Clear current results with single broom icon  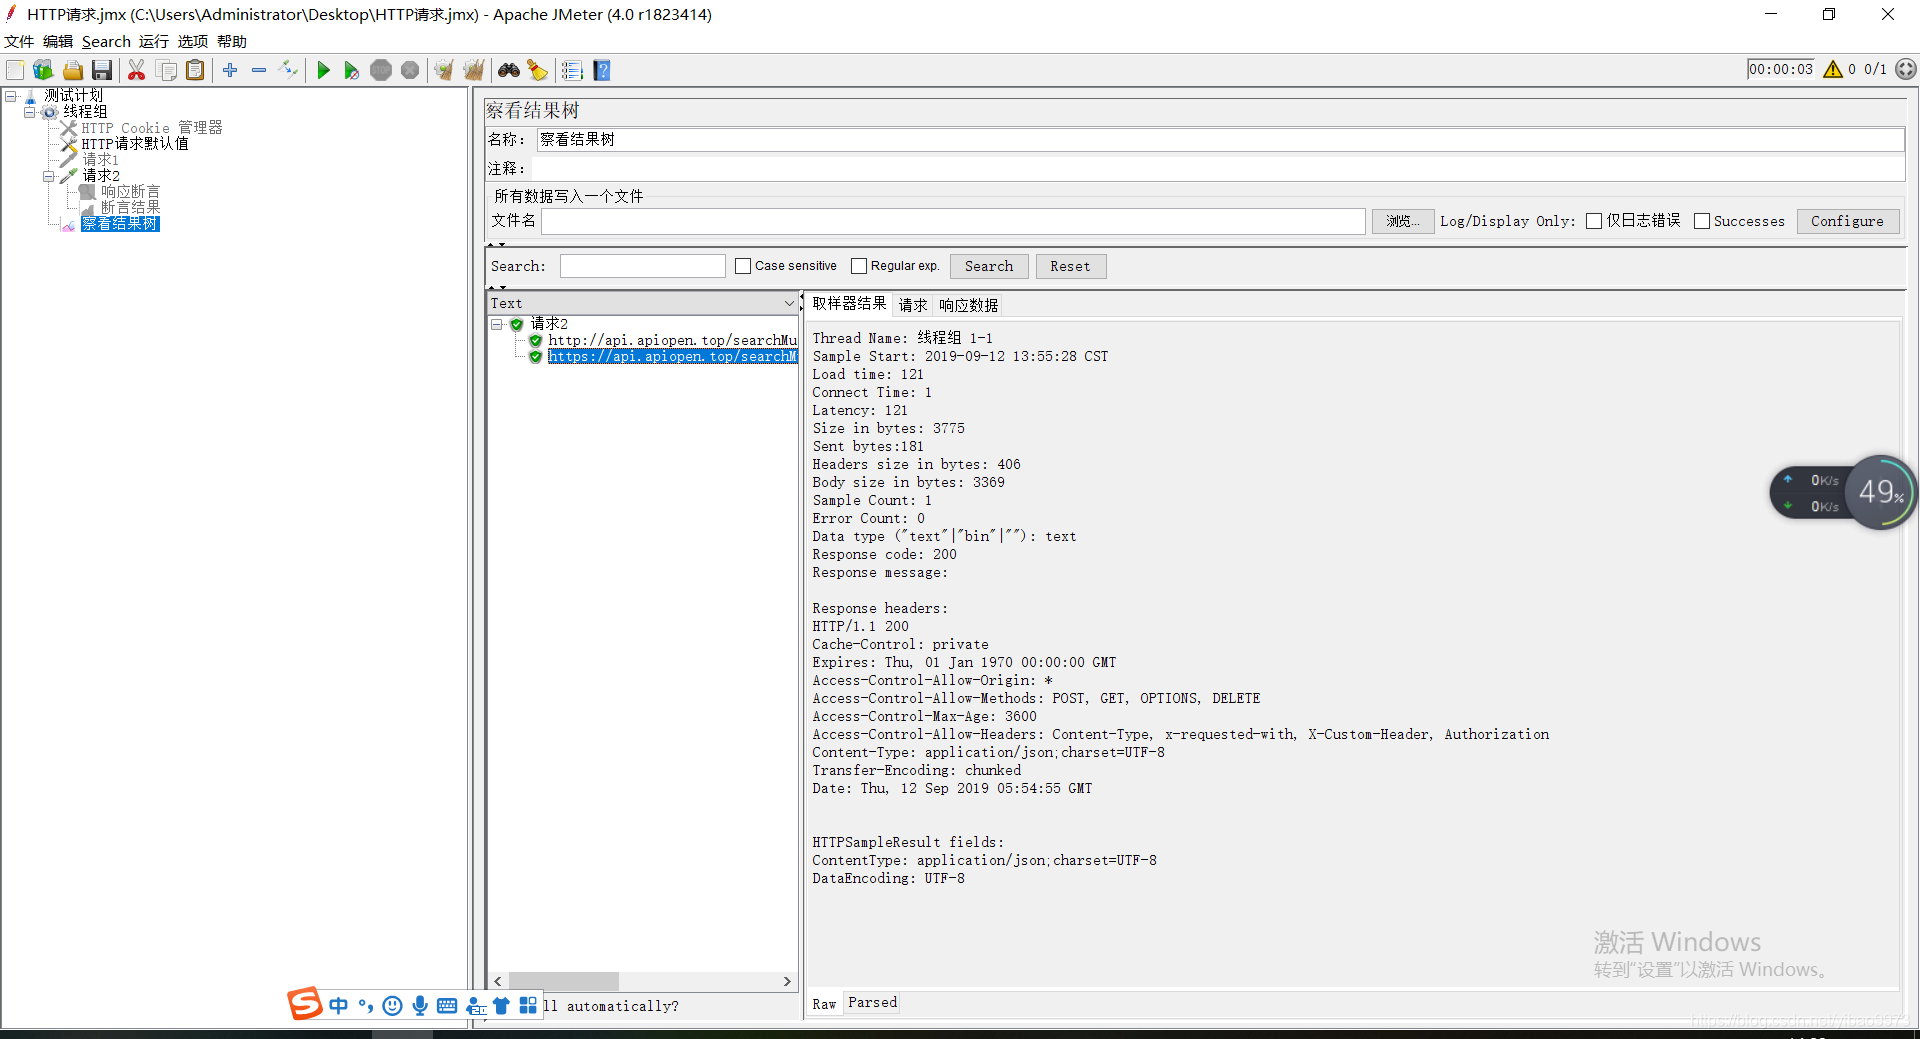[x=444, y=70]
